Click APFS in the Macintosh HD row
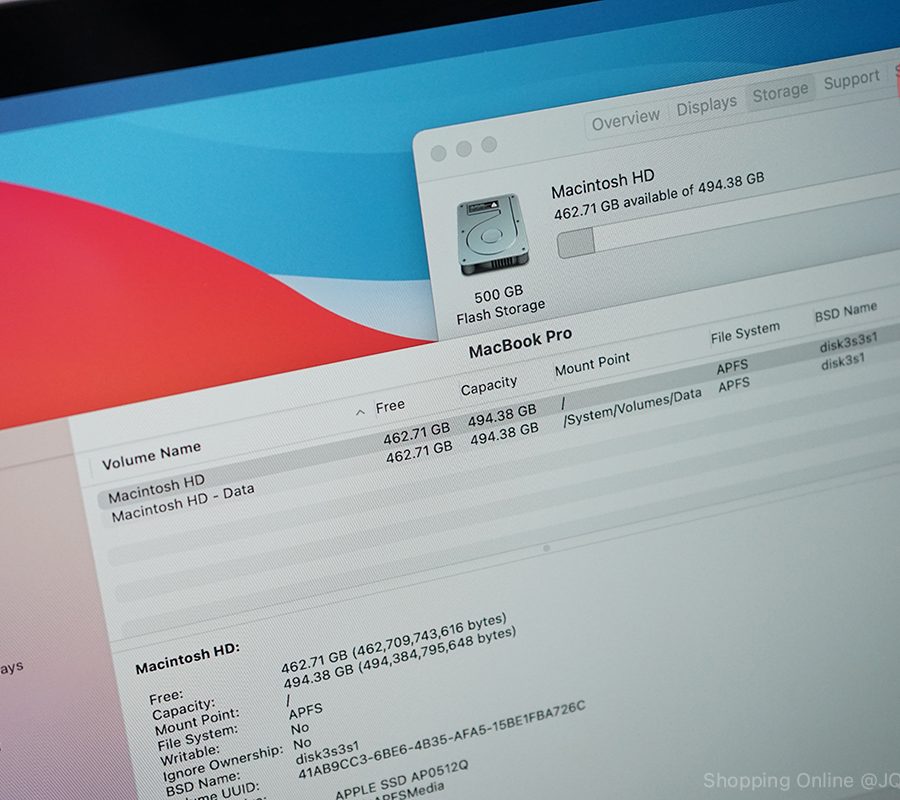Viewport: 900px width, 800px height. [x=732, y=367]
